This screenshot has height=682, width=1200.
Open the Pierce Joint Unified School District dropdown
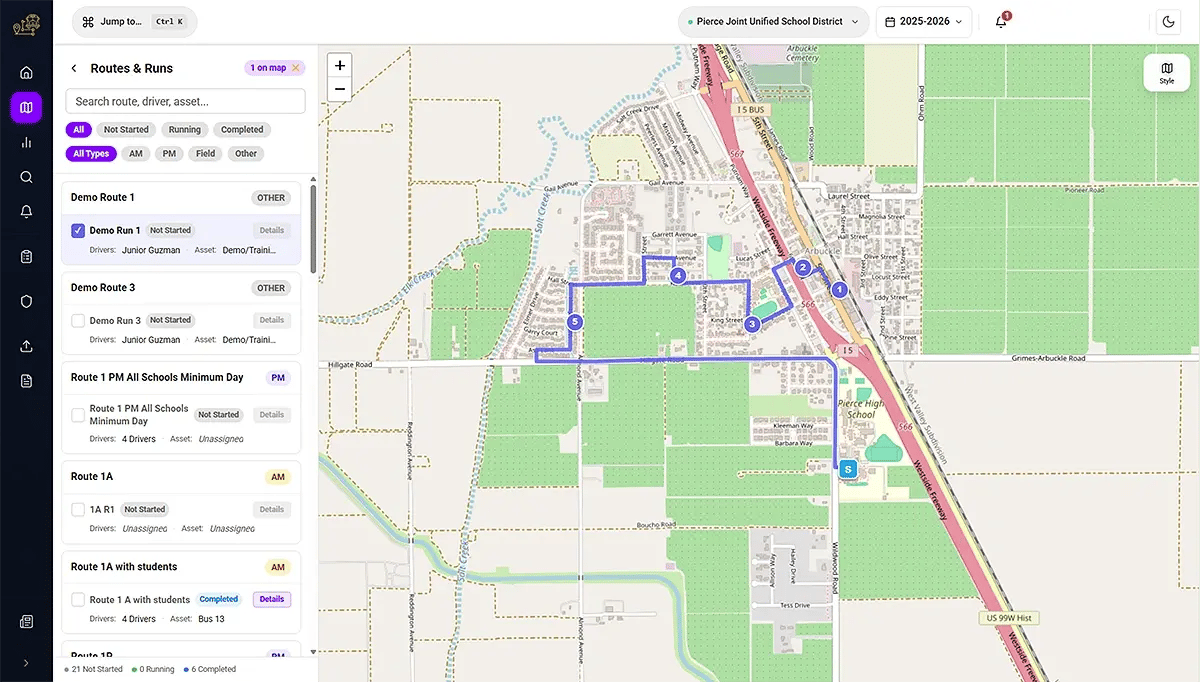pos(773,22)
